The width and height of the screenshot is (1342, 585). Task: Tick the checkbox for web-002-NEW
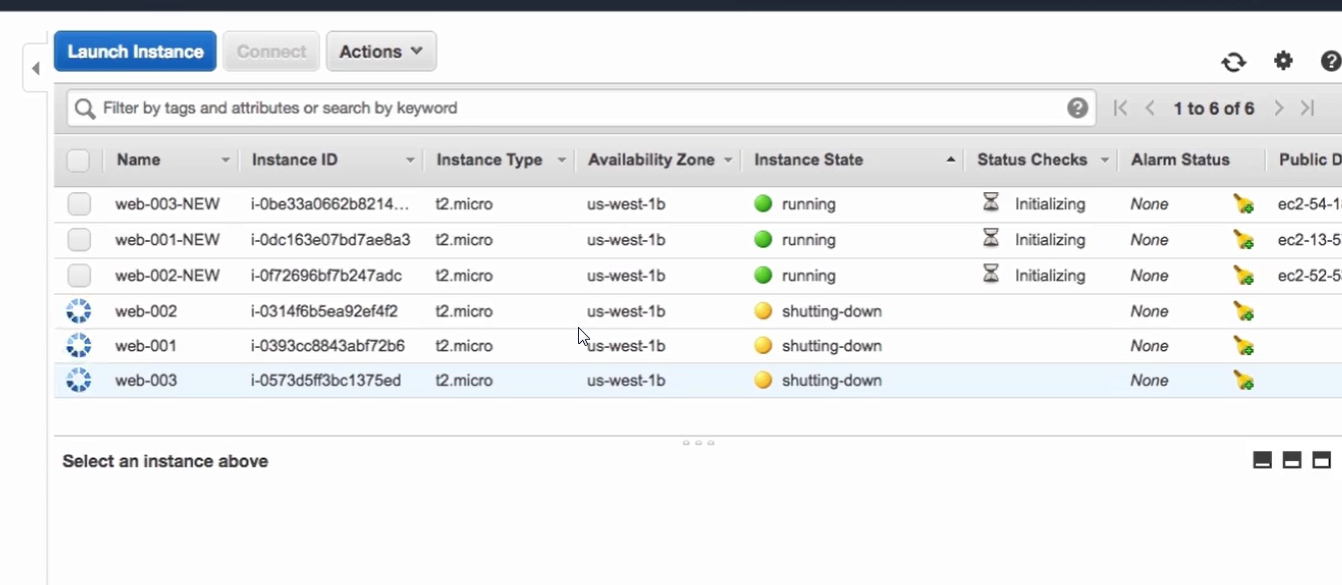[x=79, y=275]
